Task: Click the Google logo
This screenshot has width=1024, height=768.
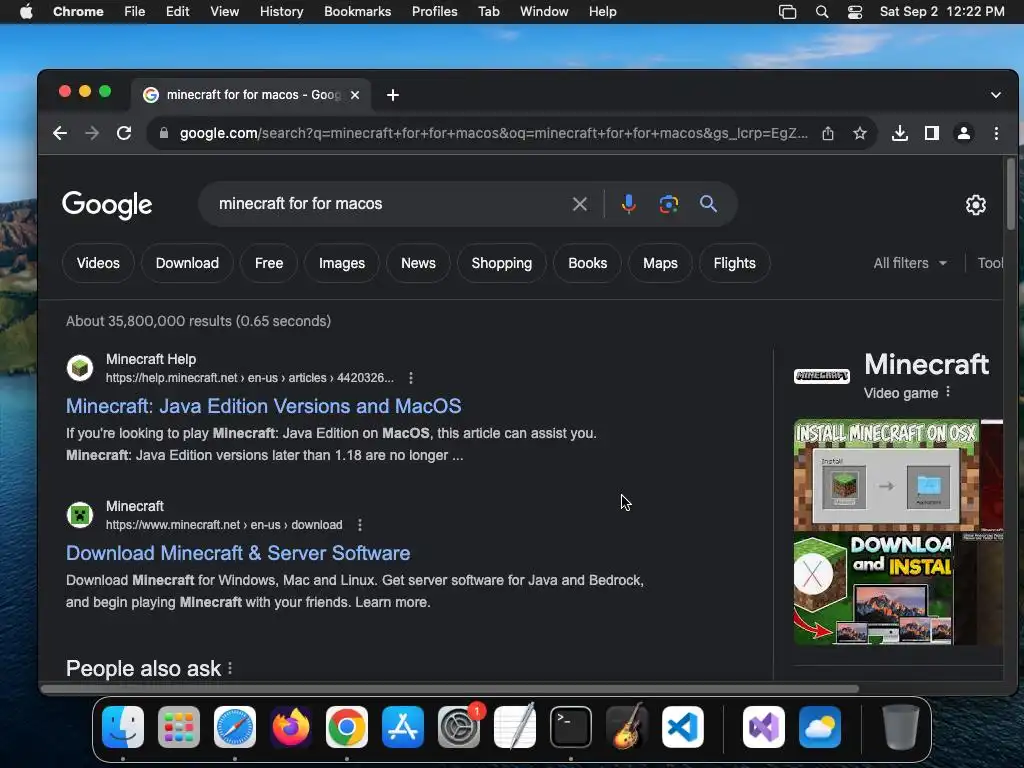Action: [107, 205]
